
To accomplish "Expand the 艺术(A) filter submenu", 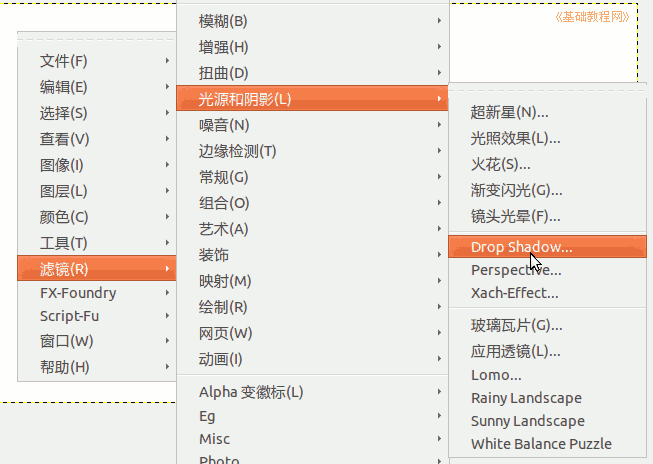I will tap(312, 229).
